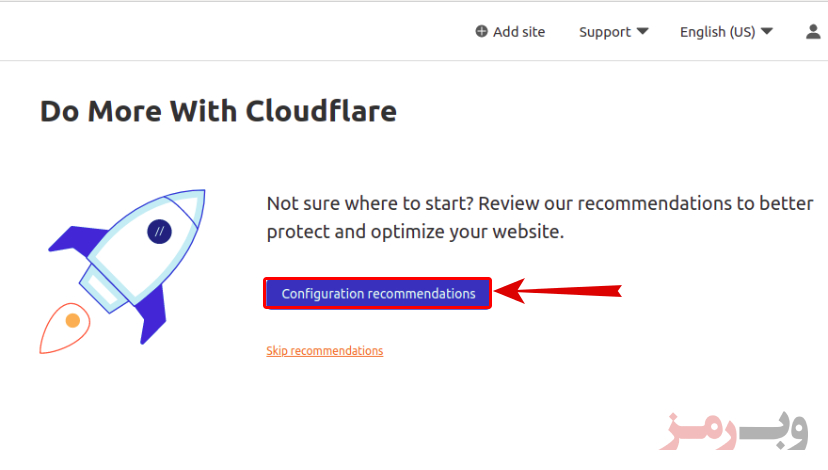Open the user account profile icon

point(813,32)
